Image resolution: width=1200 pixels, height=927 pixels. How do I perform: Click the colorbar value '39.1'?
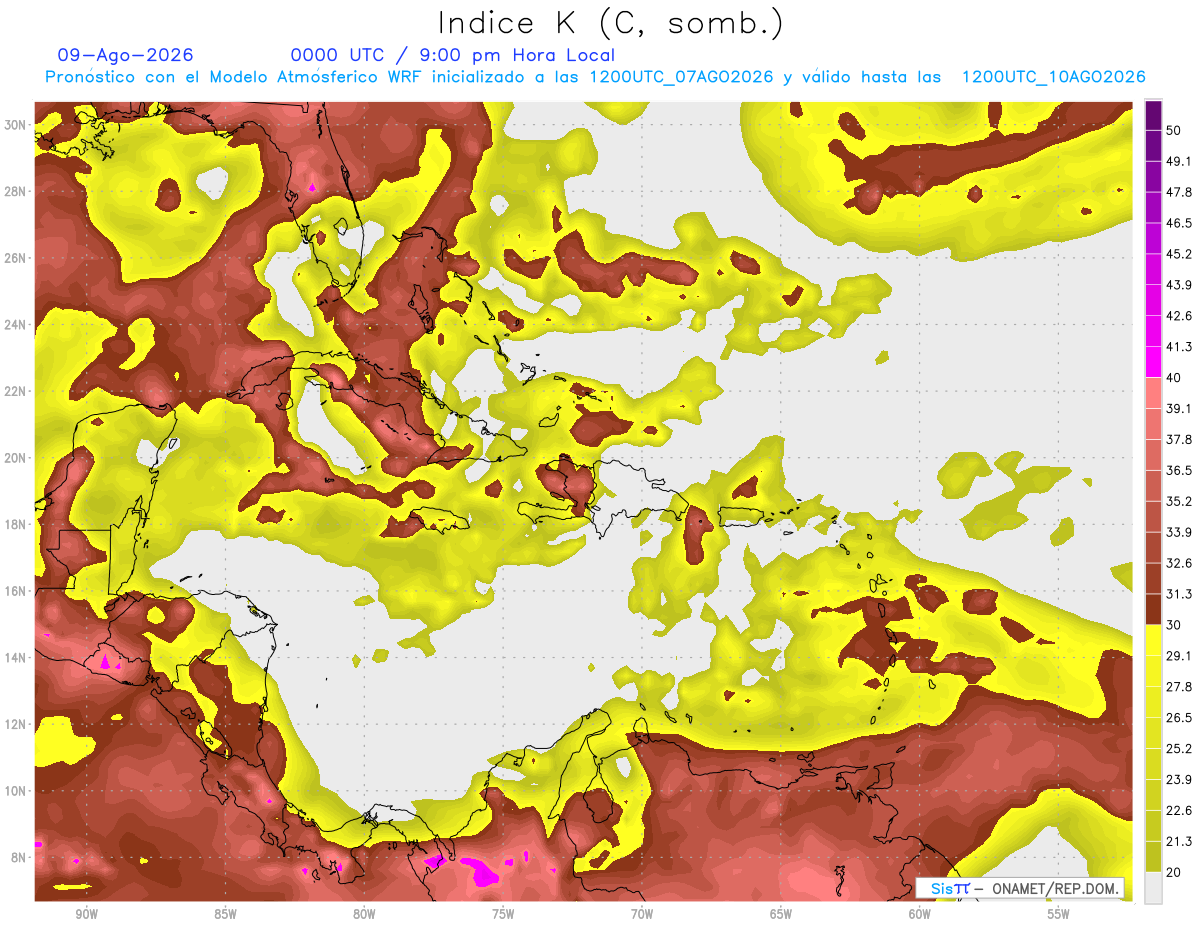(x=1180, y=409)
